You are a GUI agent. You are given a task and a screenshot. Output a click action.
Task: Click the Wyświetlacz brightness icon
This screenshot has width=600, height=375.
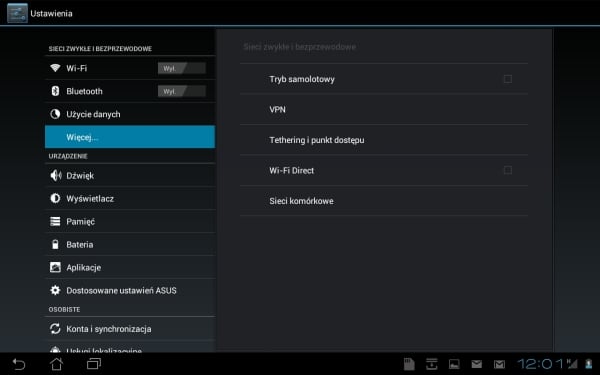coord(55,198)
